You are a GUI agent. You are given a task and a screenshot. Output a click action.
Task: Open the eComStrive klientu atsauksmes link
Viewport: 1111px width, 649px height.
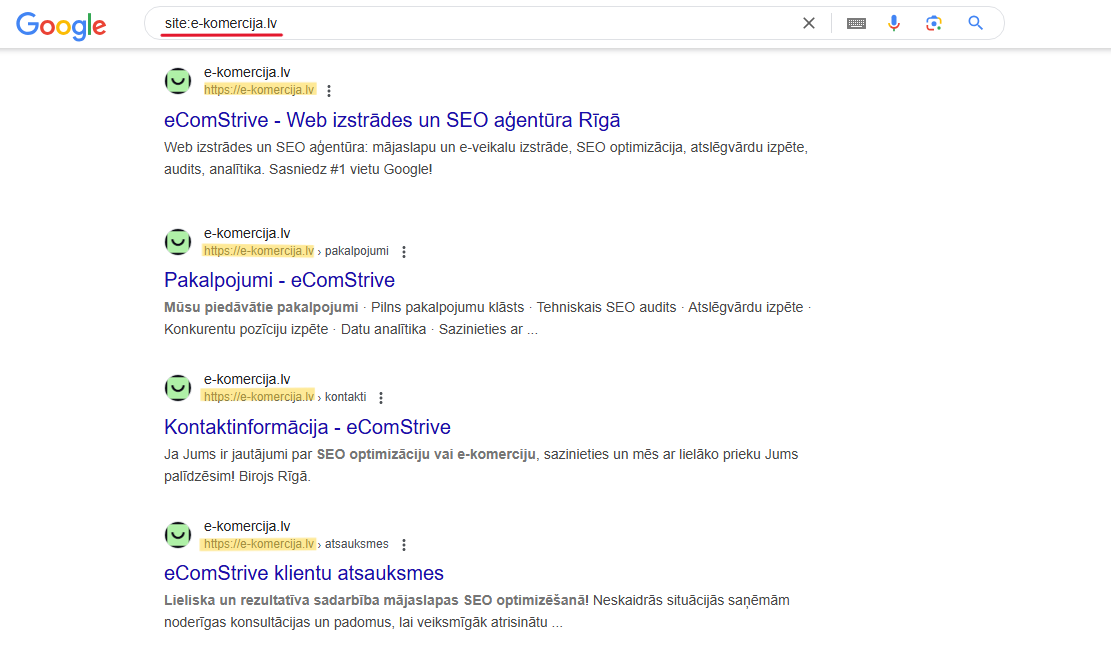click(x=303, y=572)
